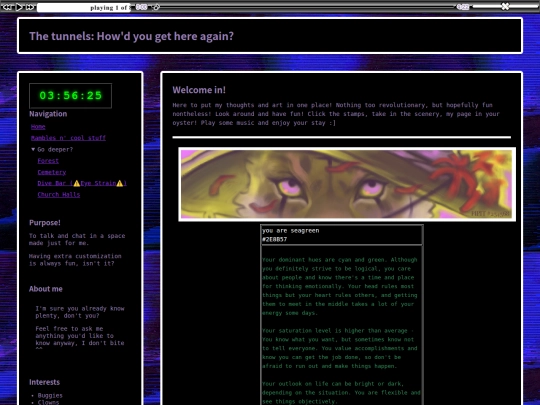The height and width of the screenshot is (405, 540).
Task: Click the total time readout in the player
Action: coord(463,7)
